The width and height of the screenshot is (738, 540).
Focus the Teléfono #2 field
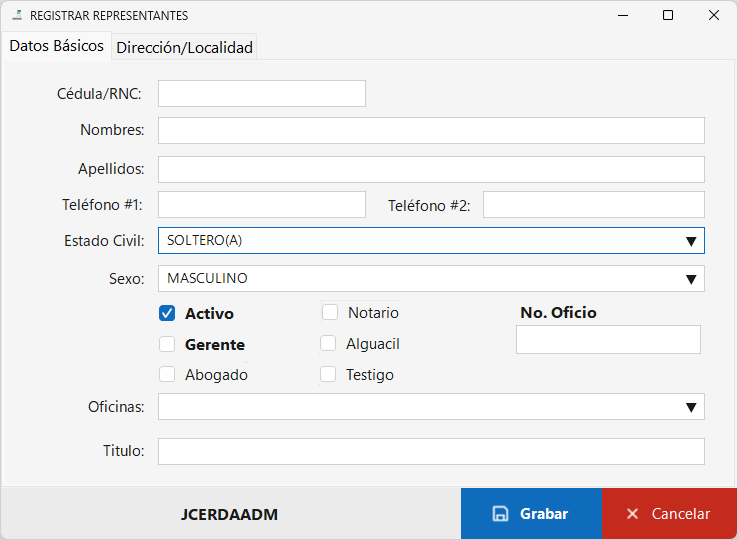[594, 204]
